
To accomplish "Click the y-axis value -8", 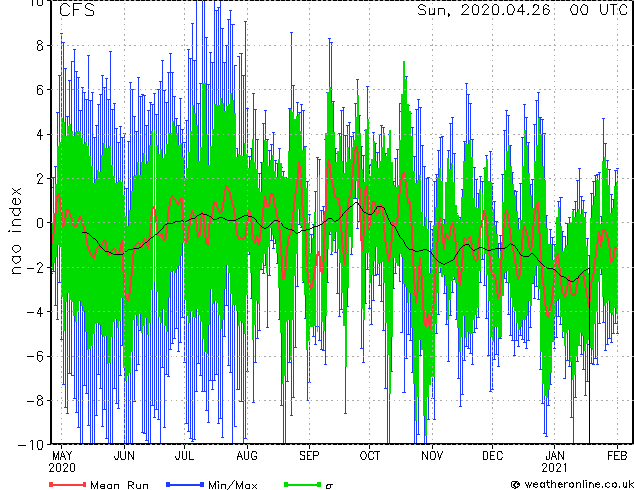I will point(34,401).
